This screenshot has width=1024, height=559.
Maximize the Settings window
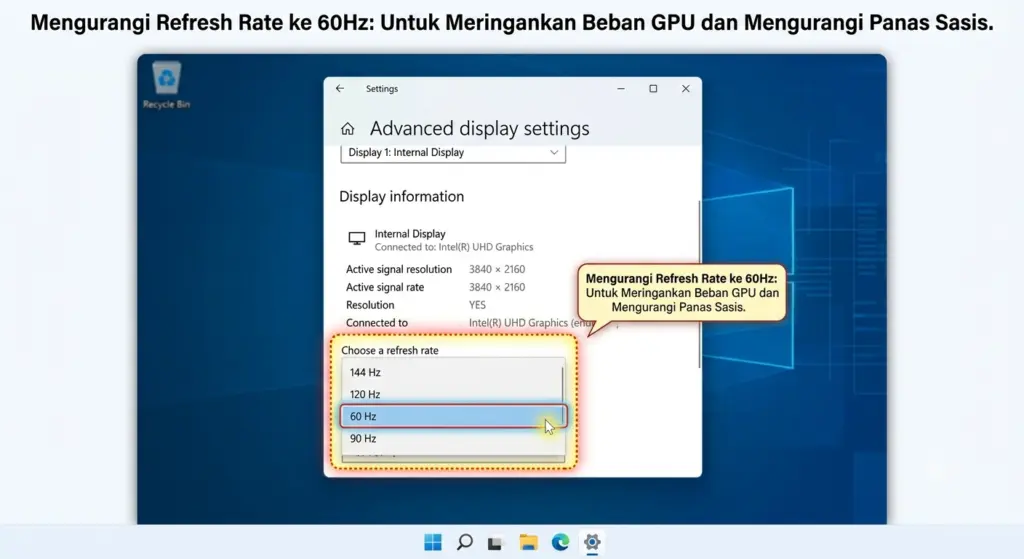(x=653, y=88)
